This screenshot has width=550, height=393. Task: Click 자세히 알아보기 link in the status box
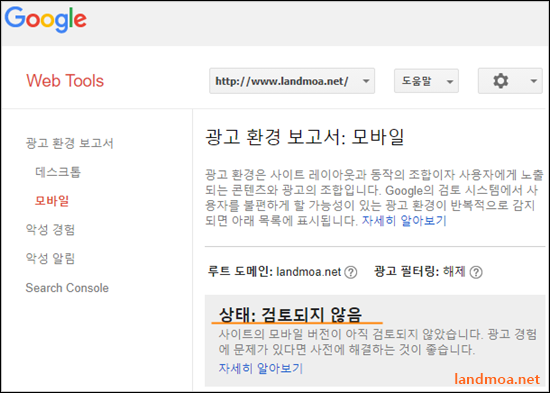pos(260,368)
